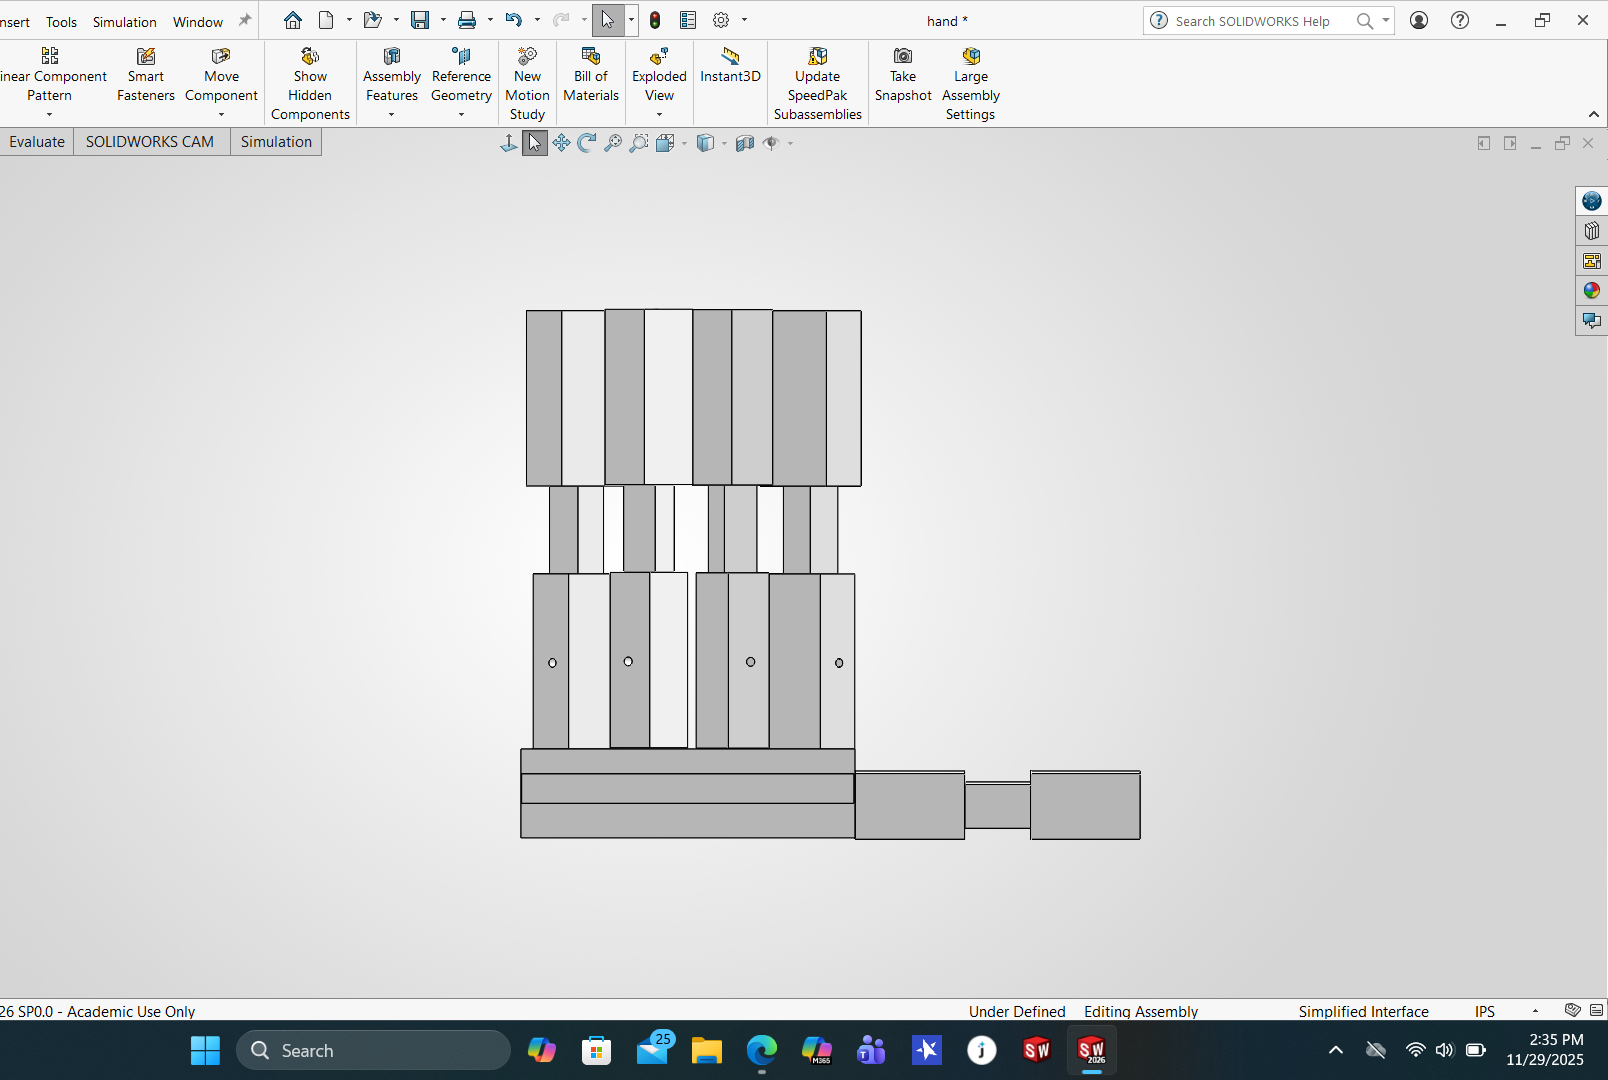The image size is (1608, 1080).
Task: Expand the Assembly Features dropdown arrow
Action: point(392,115)
